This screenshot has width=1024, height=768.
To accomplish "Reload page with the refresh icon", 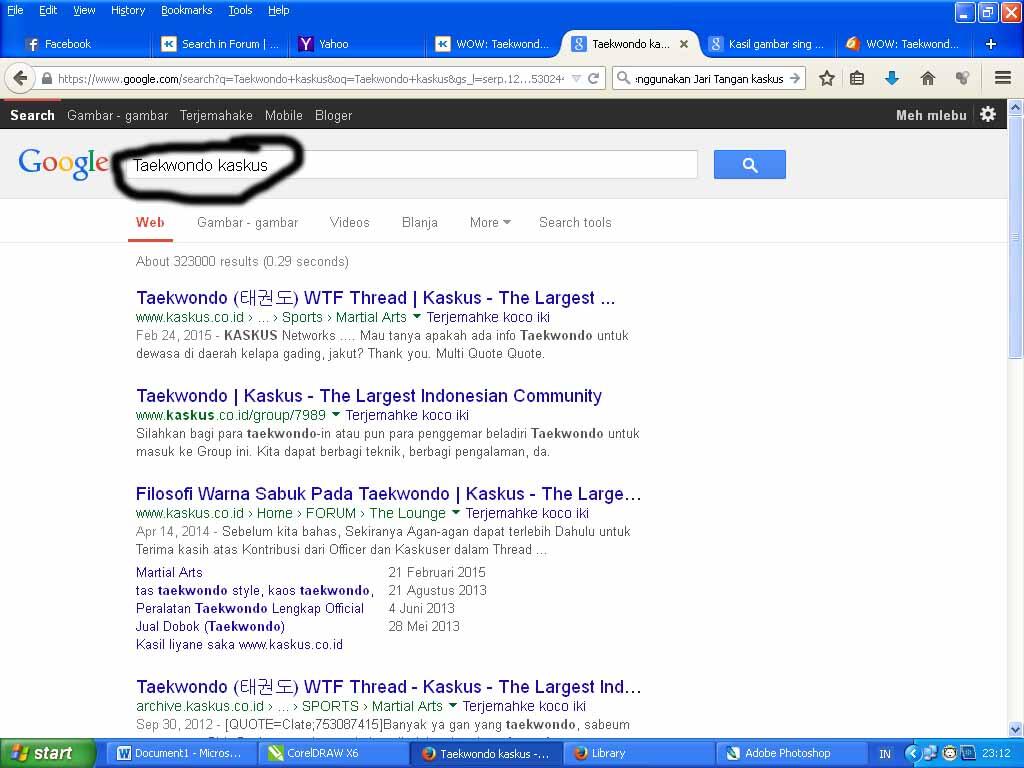I will point(593,79).
